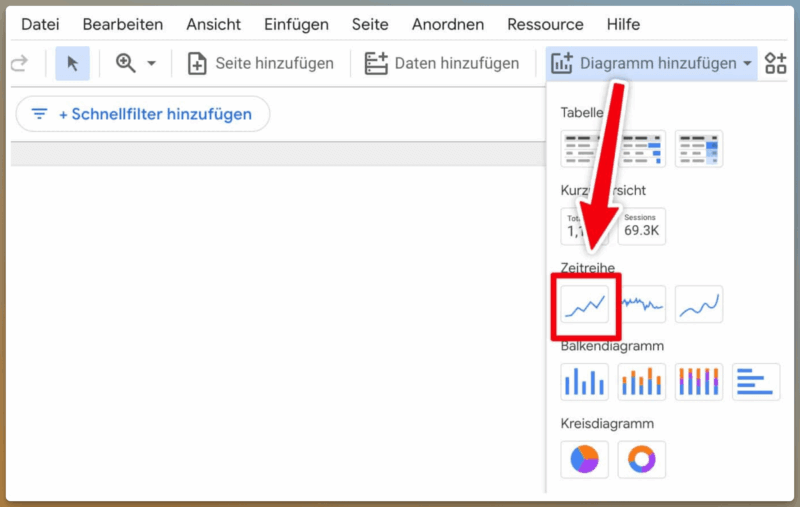Insert table with bars chart
Viewport: 800px width, 507px height.
click(641, 148)
